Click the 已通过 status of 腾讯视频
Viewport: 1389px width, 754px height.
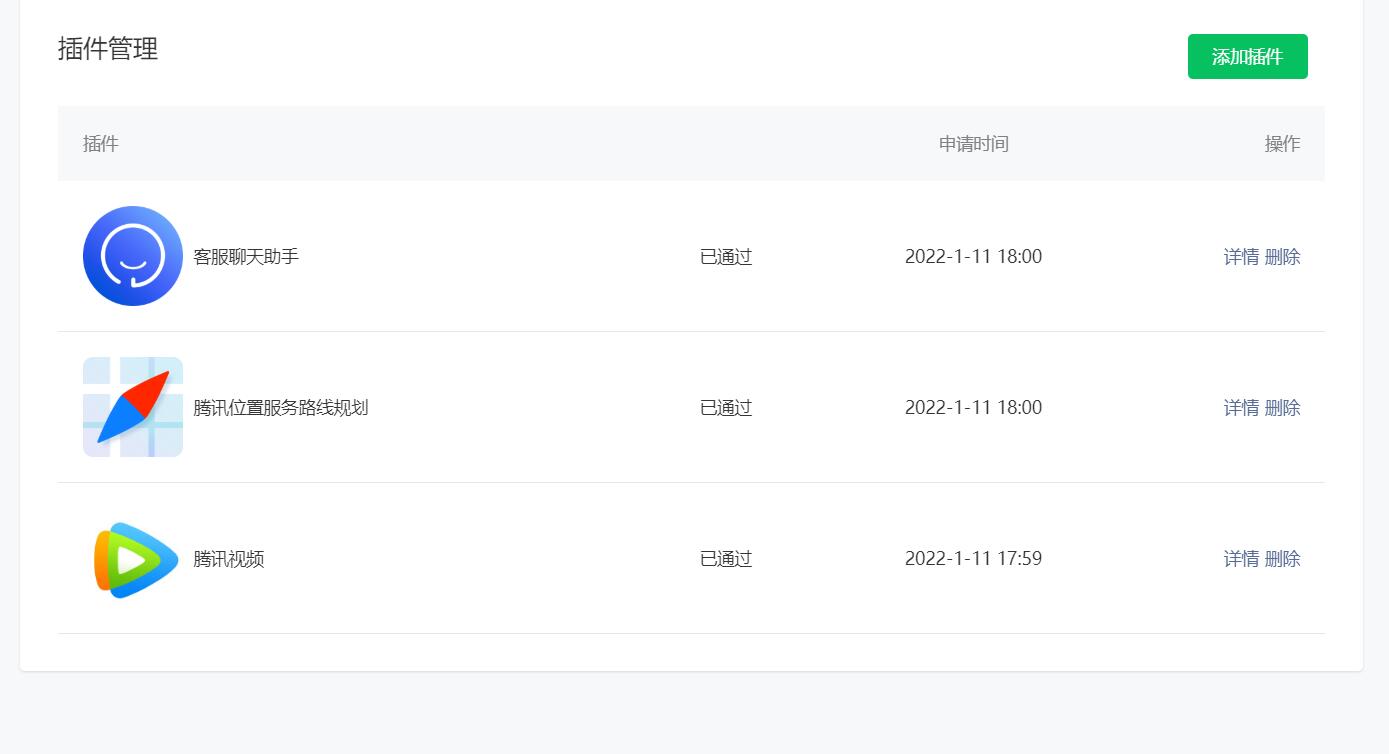tap(726, 559)
